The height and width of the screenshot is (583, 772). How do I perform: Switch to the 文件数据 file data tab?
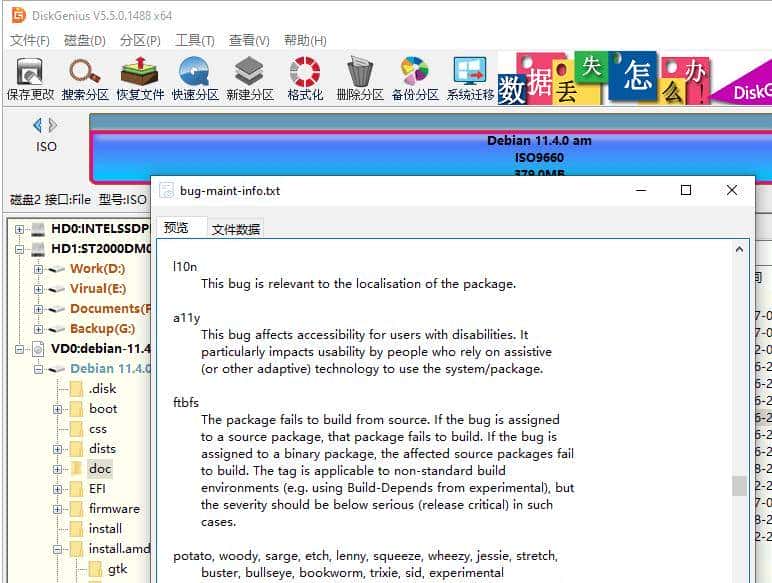click(236, 229)
